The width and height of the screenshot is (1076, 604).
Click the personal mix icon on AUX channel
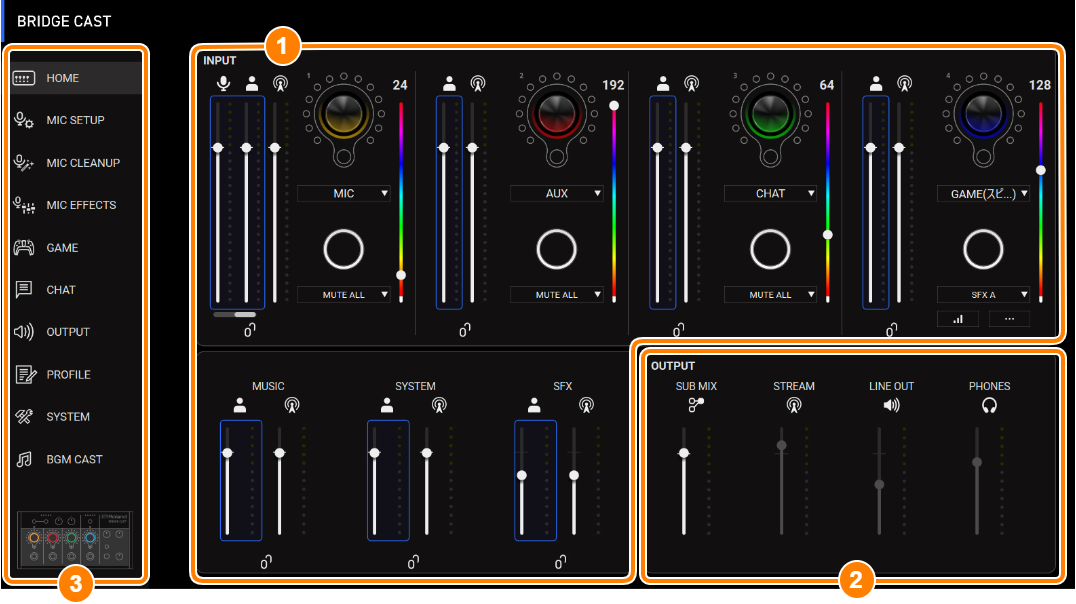click(x=449, y=84)
